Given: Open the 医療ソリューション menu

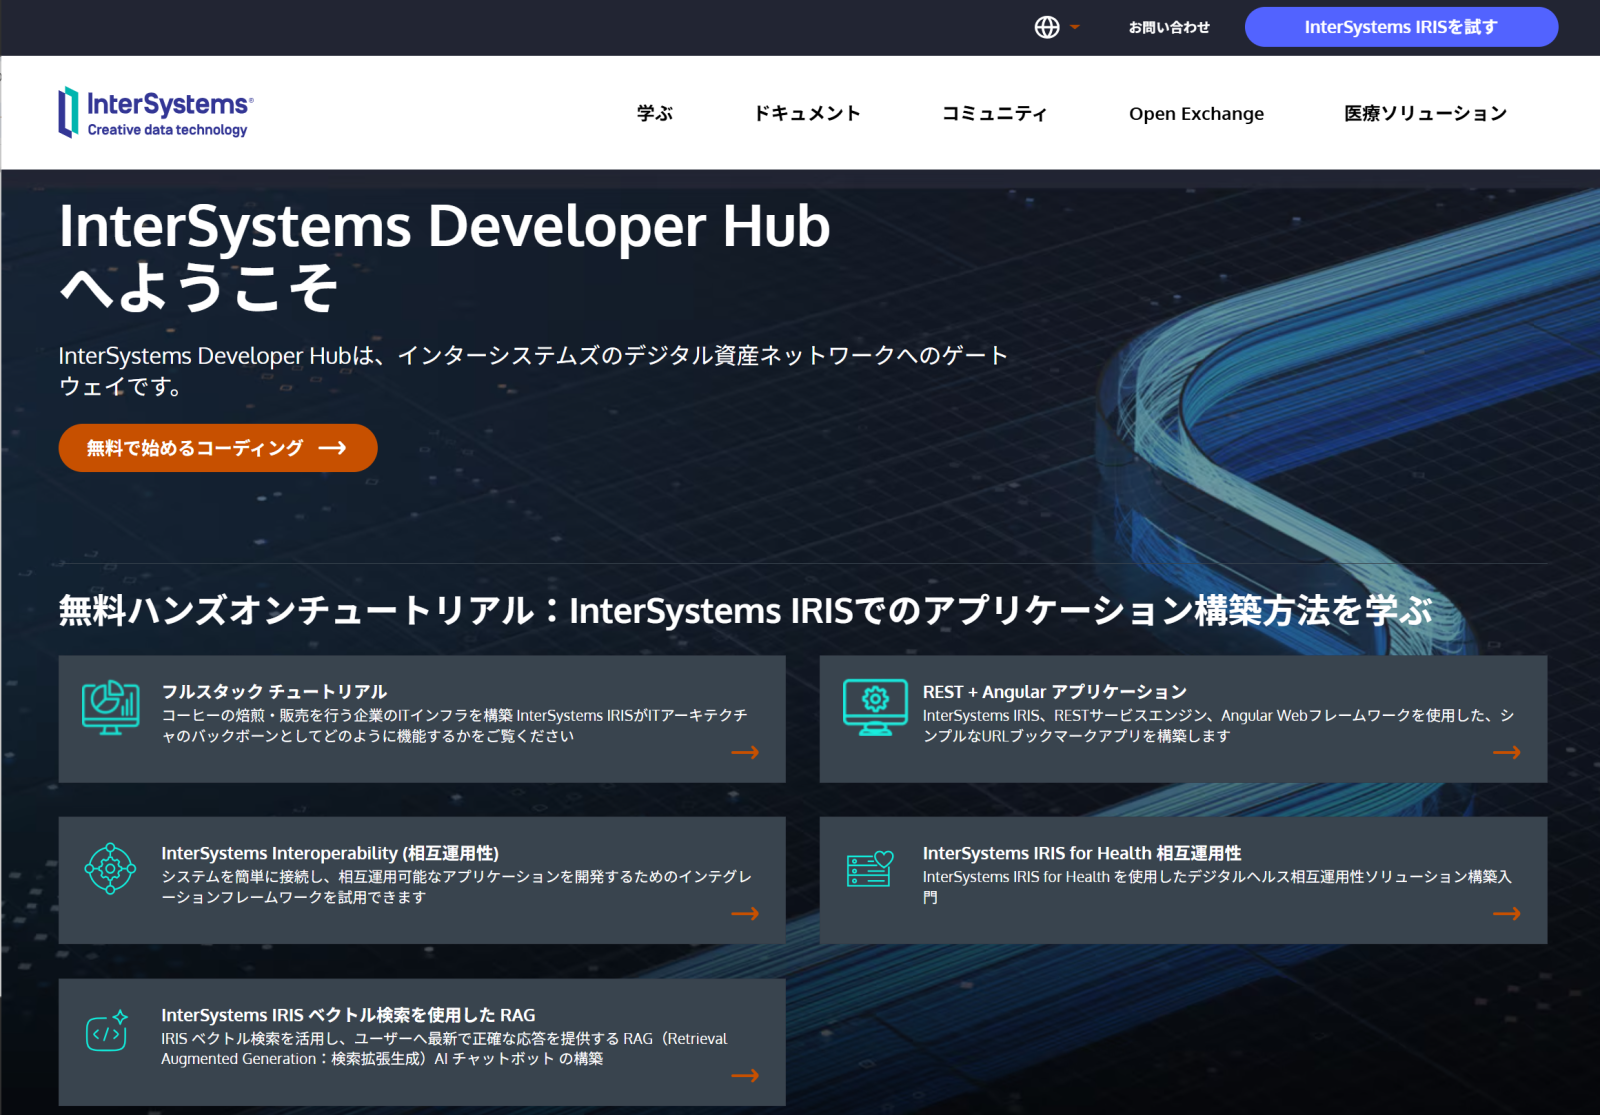Looking at the screenshot, I should coord(1425,113).
